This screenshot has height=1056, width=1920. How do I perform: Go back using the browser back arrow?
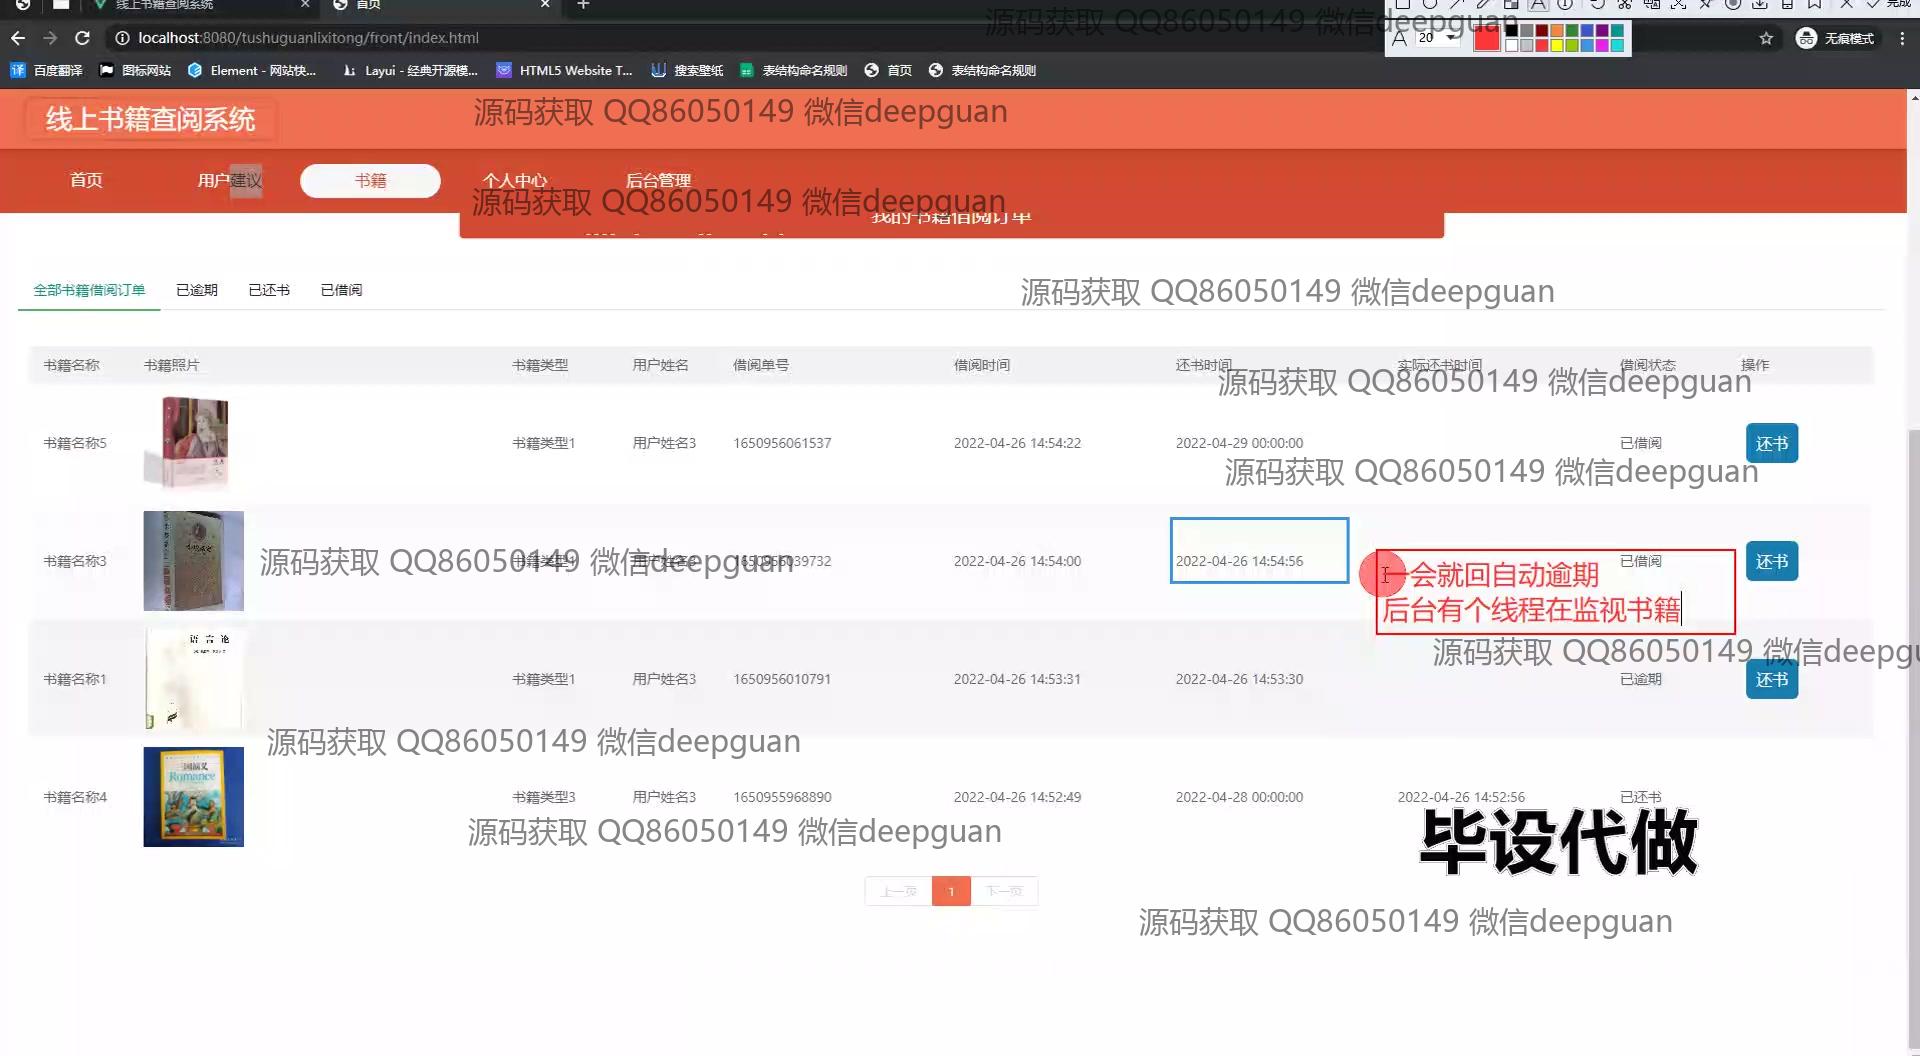click(18, 38)
